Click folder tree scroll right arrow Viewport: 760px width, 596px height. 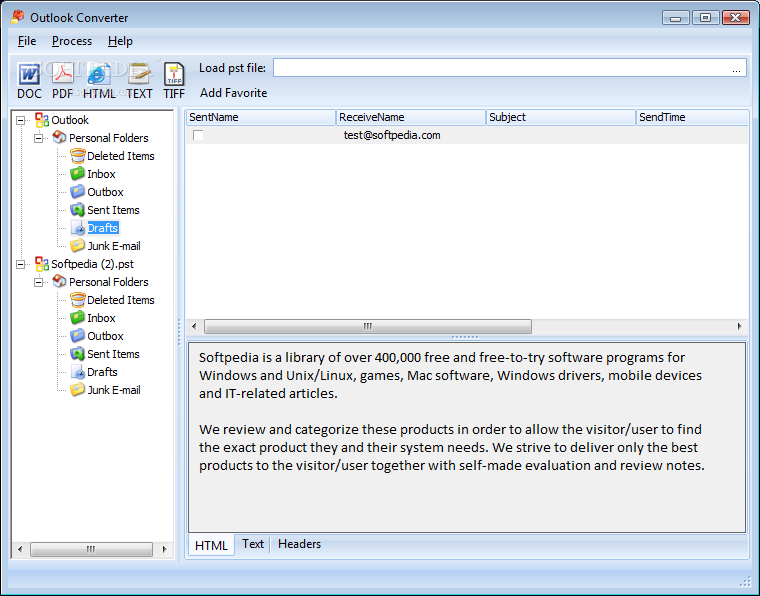164,549
